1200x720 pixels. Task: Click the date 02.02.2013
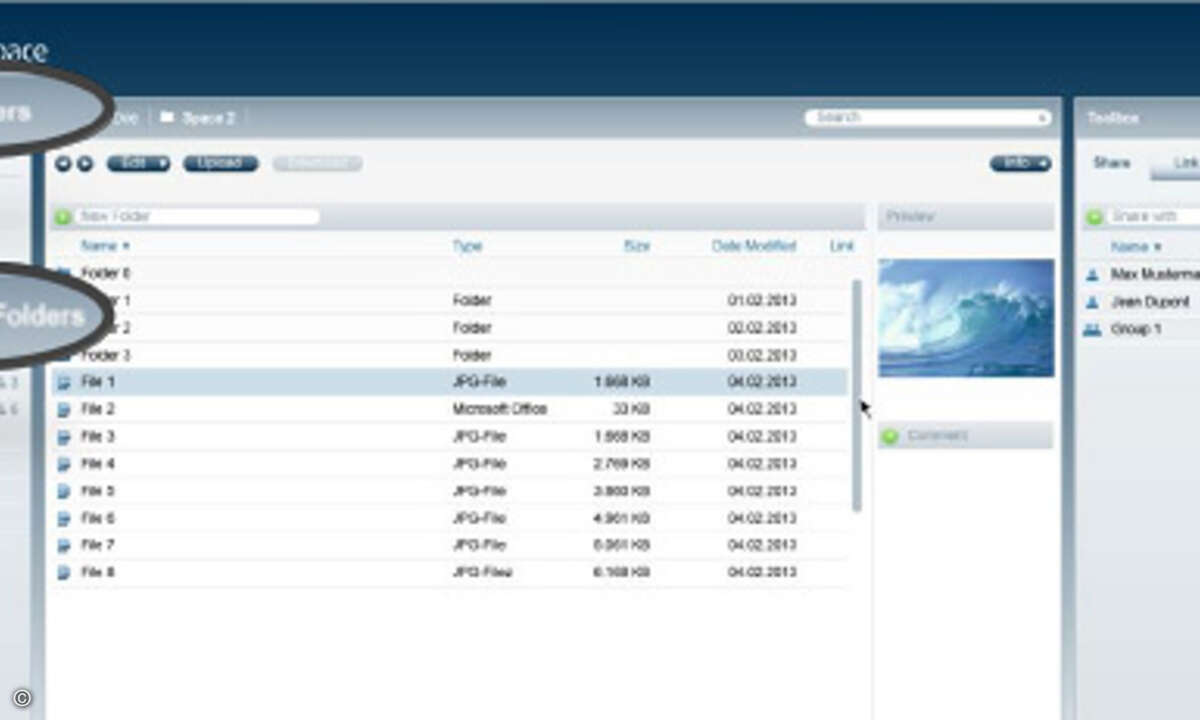pyautogui.click(x=762, y=328)
